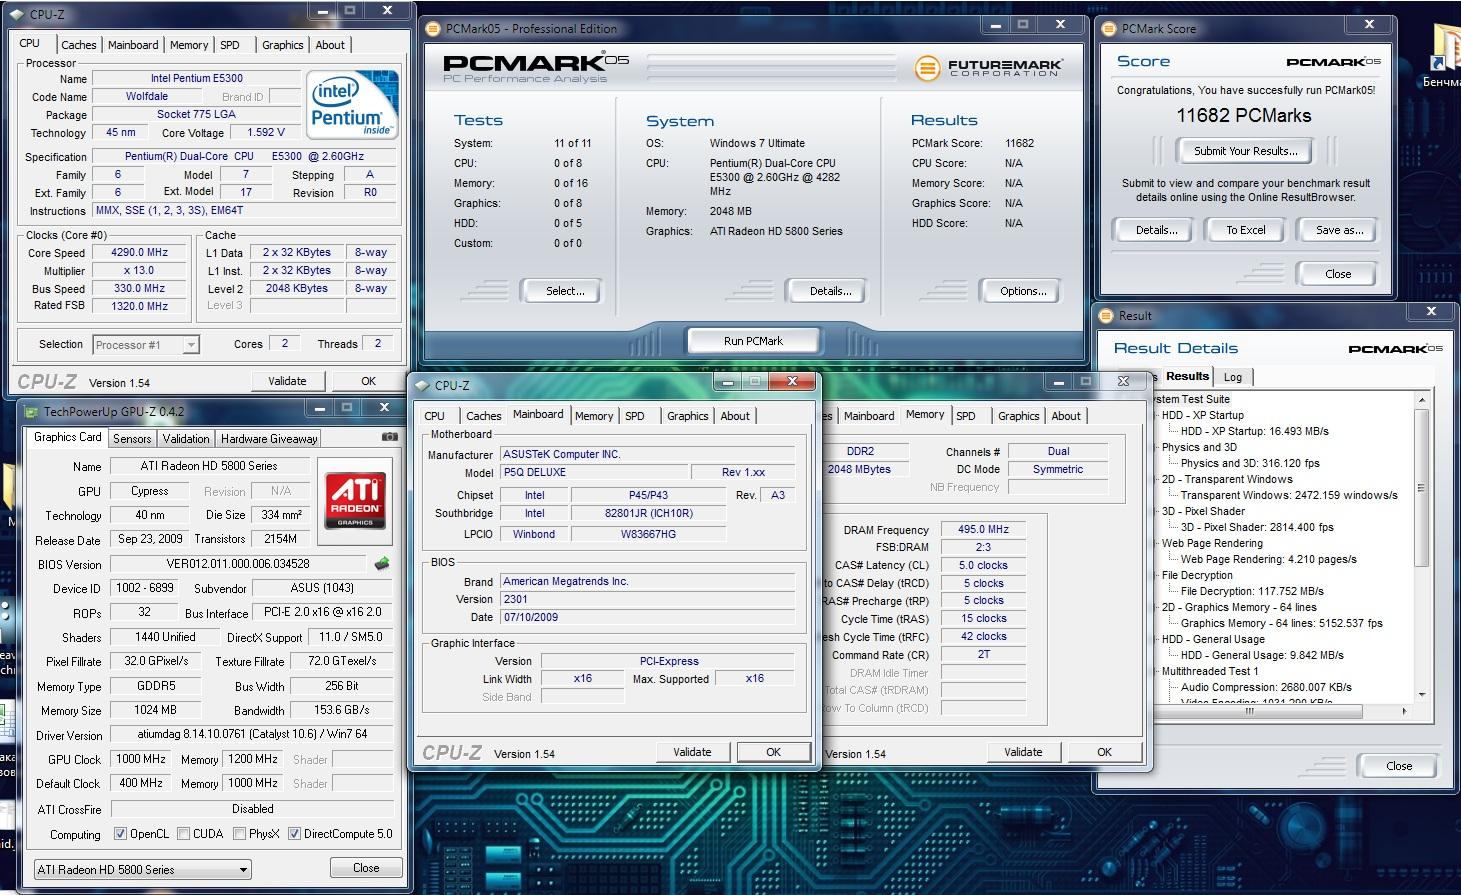Click OK in the CPU-Z Memory window

(x=1104, y=752)
